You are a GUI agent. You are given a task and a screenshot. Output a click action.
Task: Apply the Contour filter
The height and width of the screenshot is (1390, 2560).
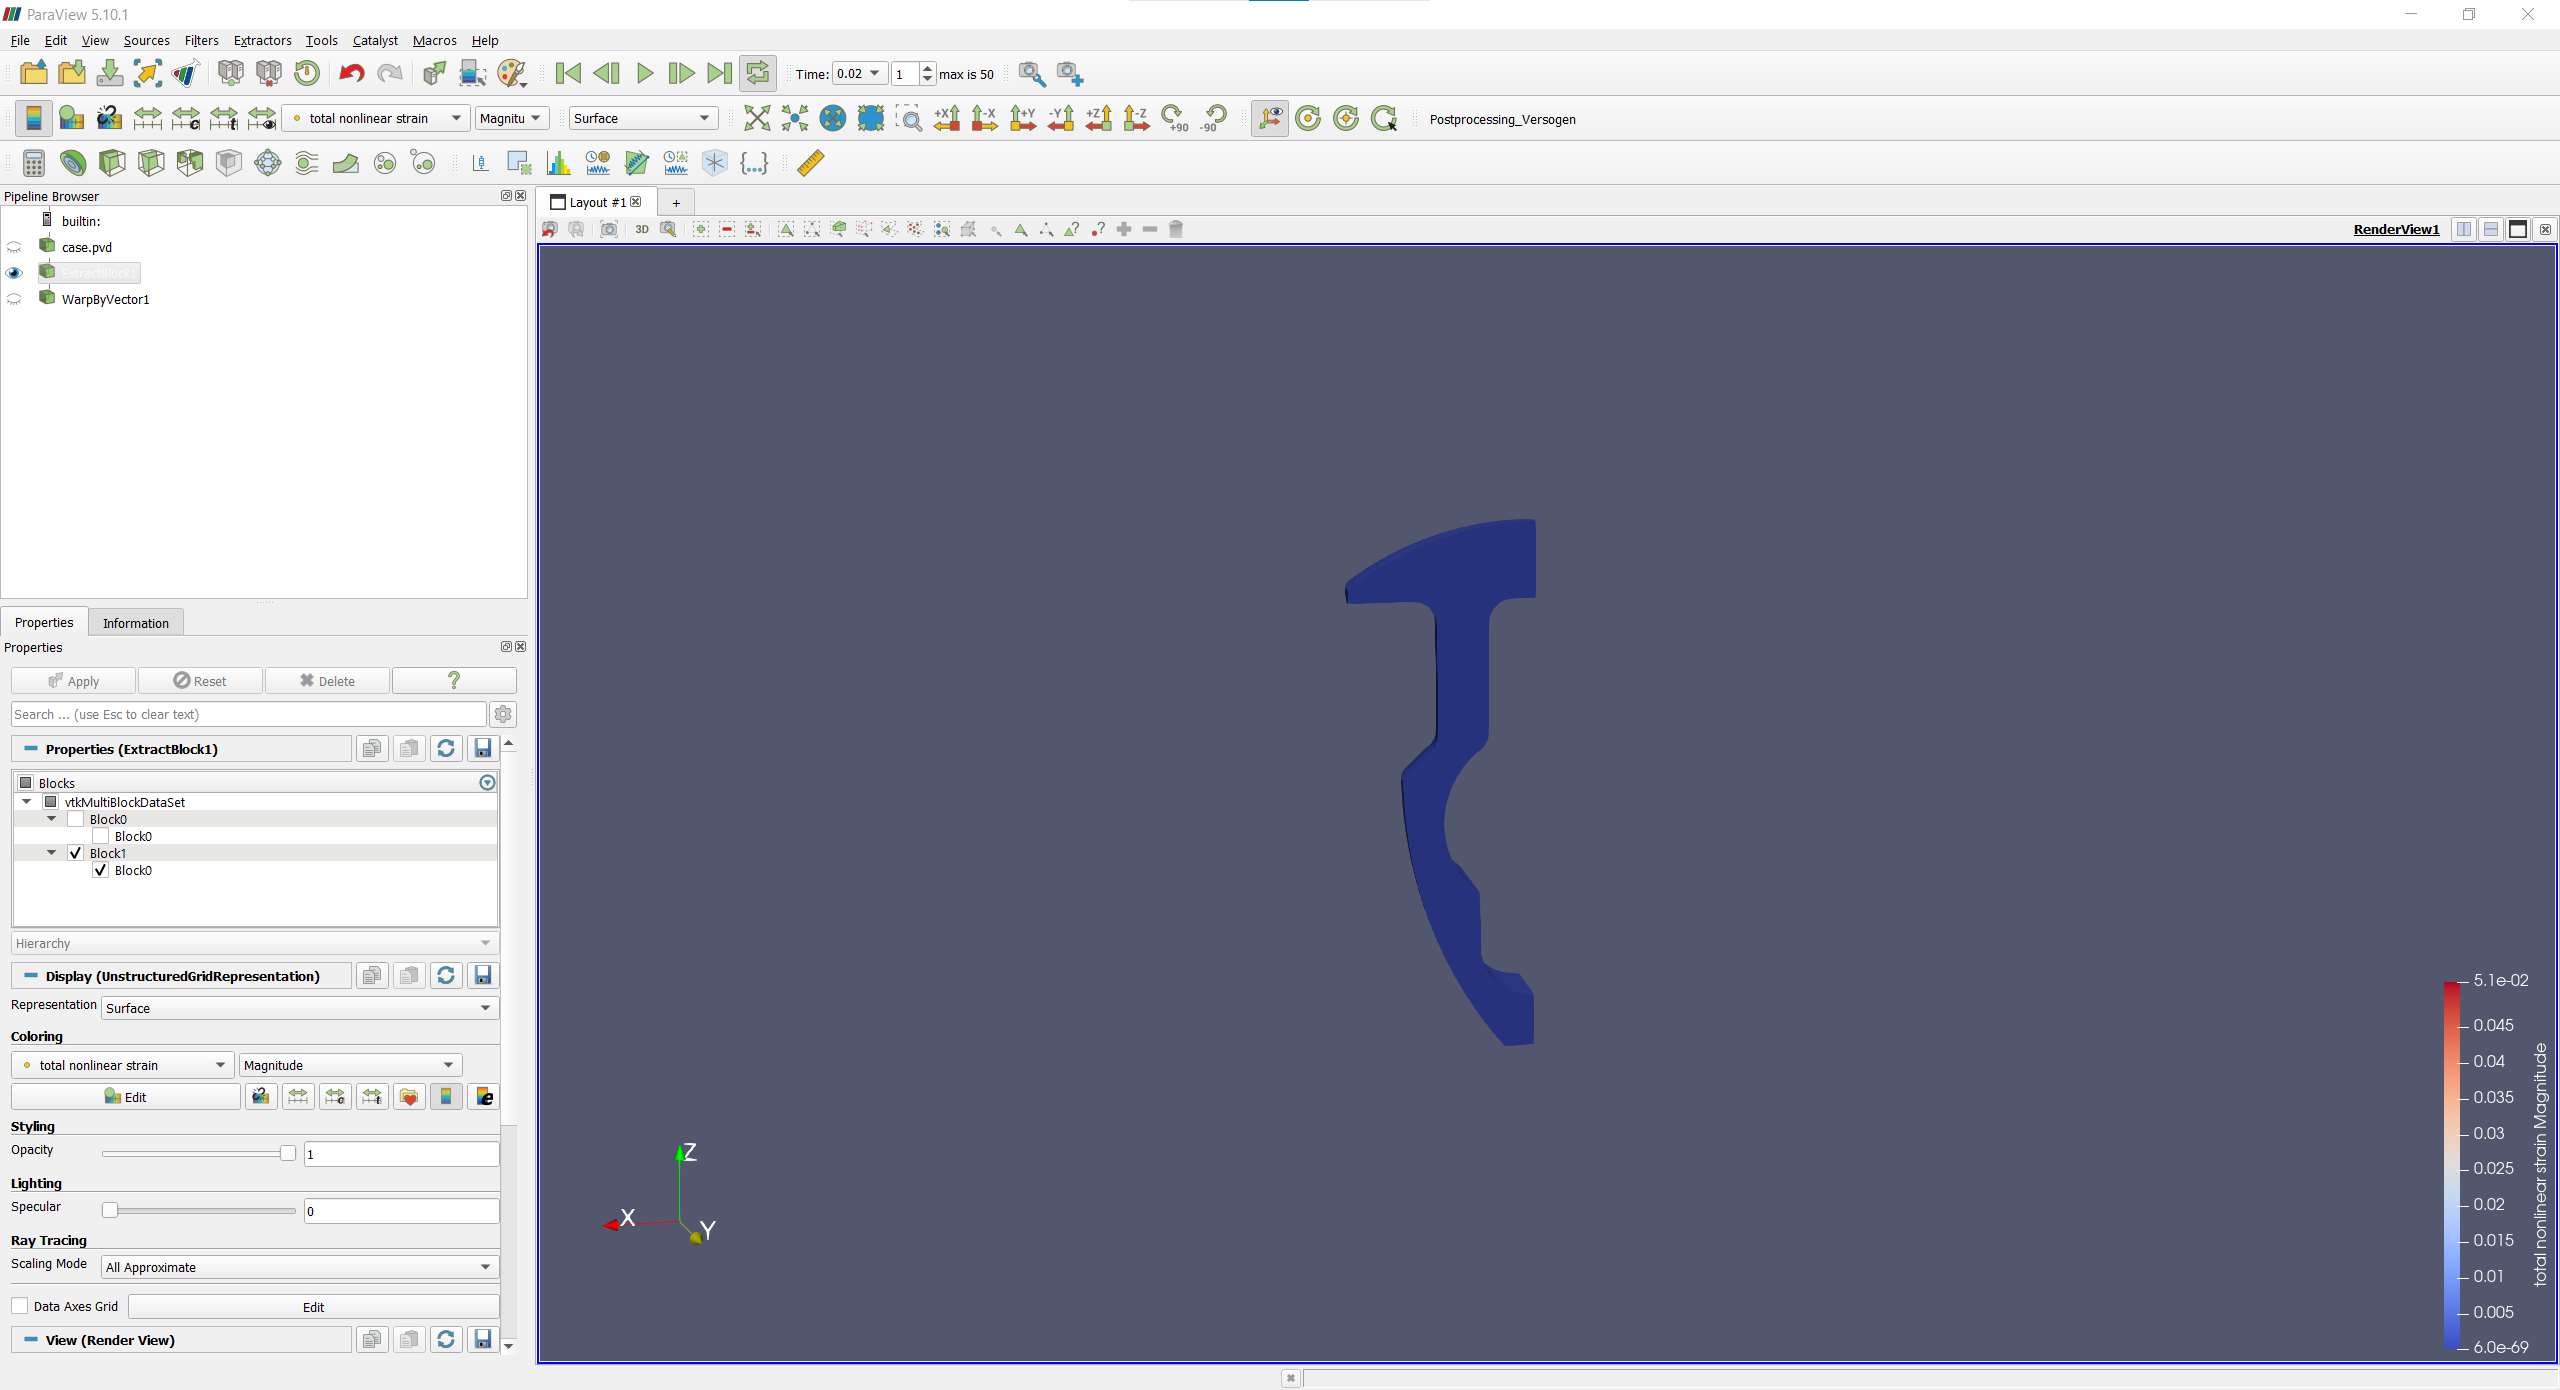[x=71, y=163]
